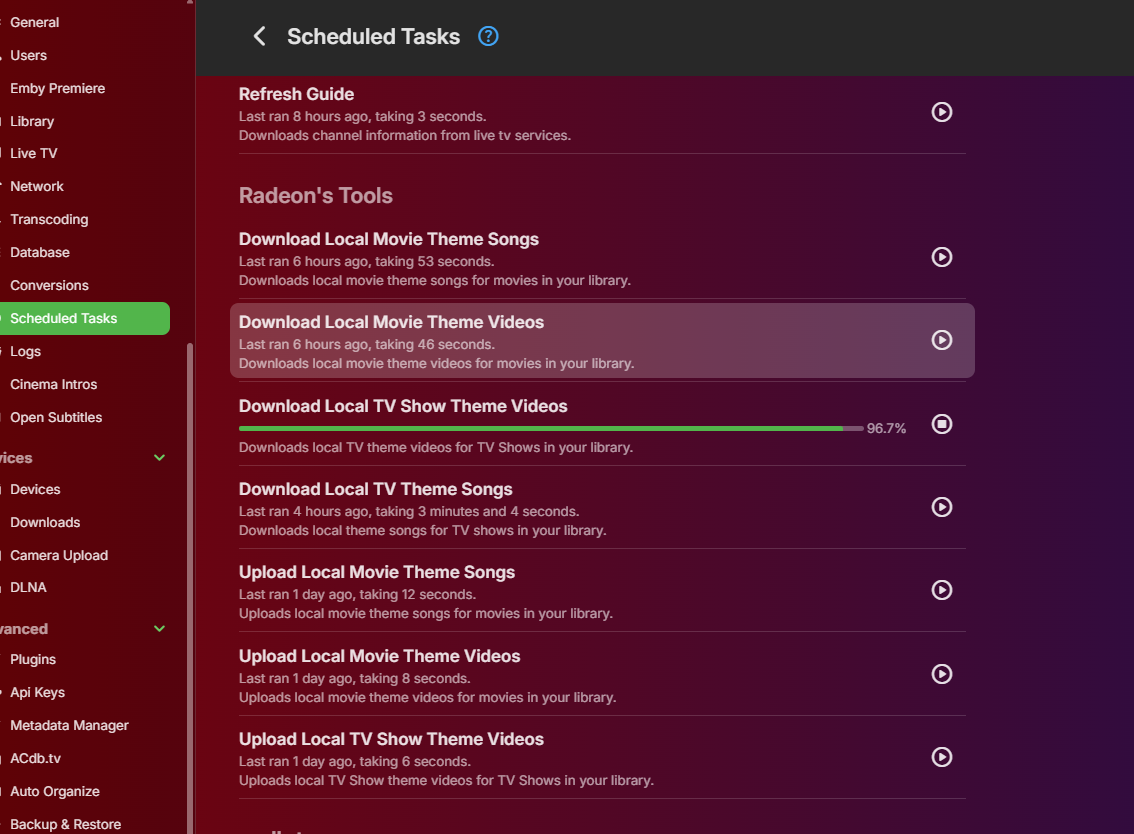This screenshot has height=834, width=1134.
Task: Open the Logs sidebar item
Action: click(26, 352)
